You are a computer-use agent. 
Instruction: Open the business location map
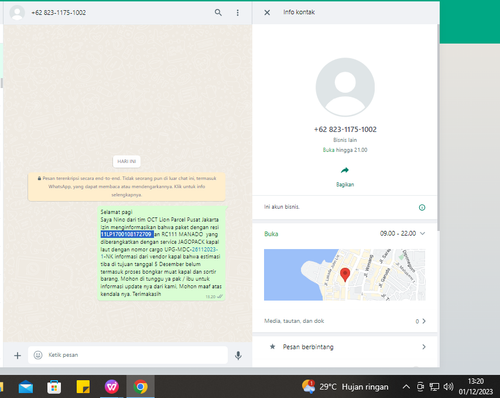345,275
